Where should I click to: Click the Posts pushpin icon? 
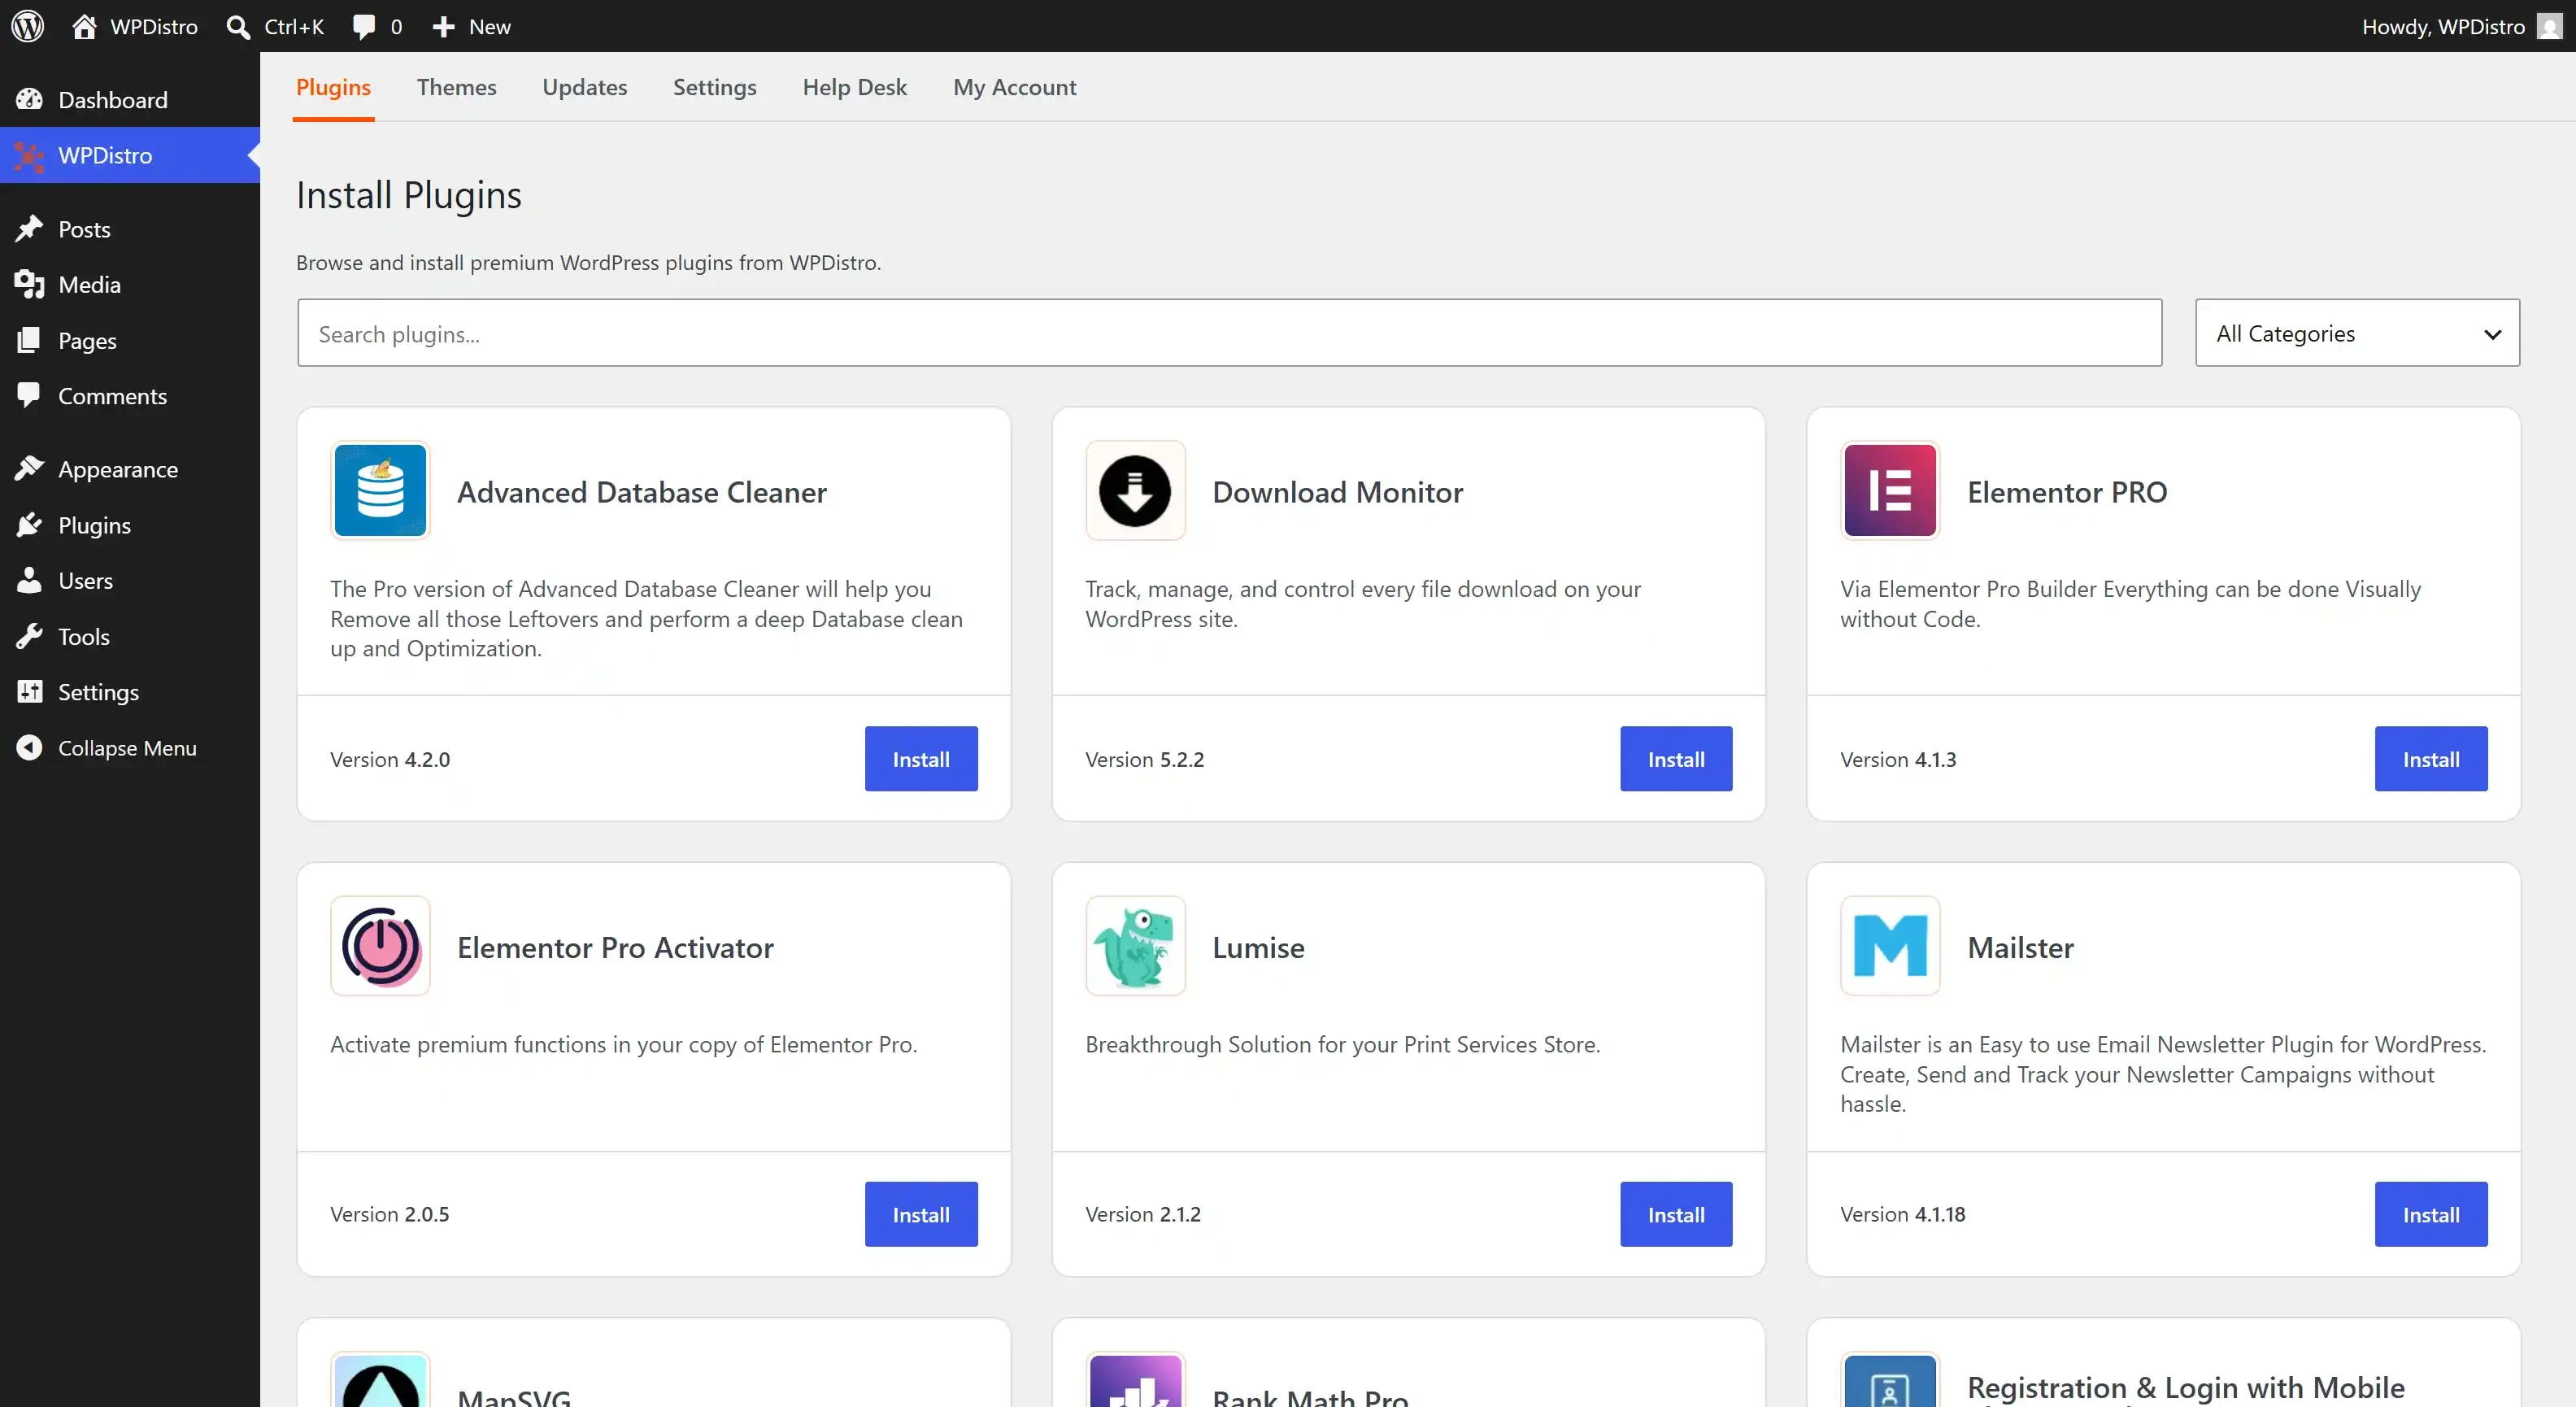[x=29, y=229]
